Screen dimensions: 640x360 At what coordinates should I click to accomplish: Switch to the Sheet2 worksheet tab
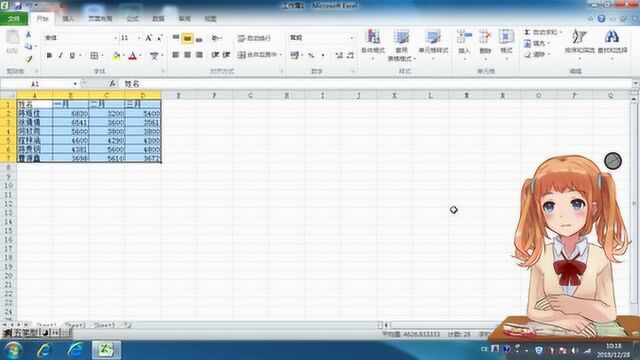click(76, 325)
